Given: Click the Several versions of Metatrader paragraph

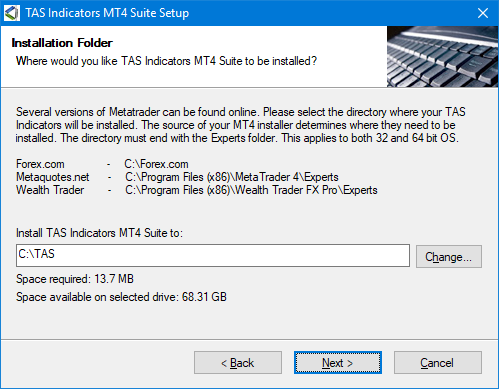Looking at the screenshot, I should [240, 125].
